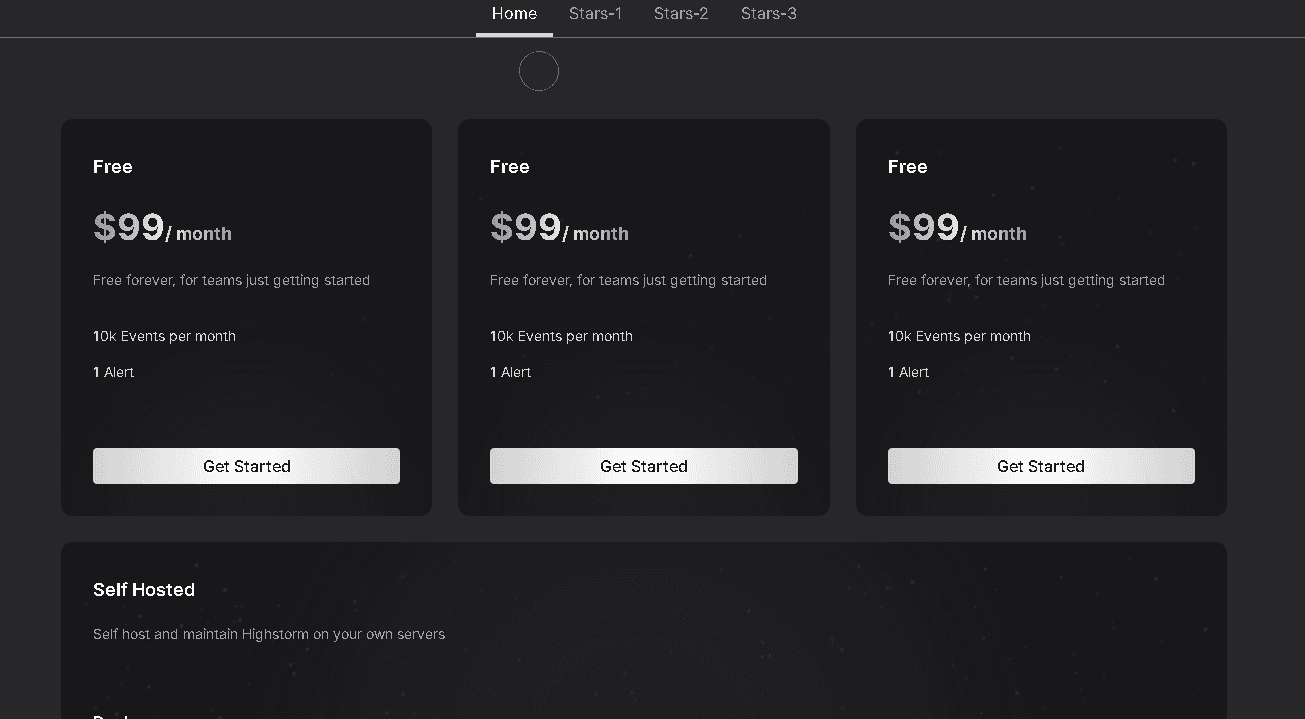Switch to the Home tab

click(x=514, y=14)
